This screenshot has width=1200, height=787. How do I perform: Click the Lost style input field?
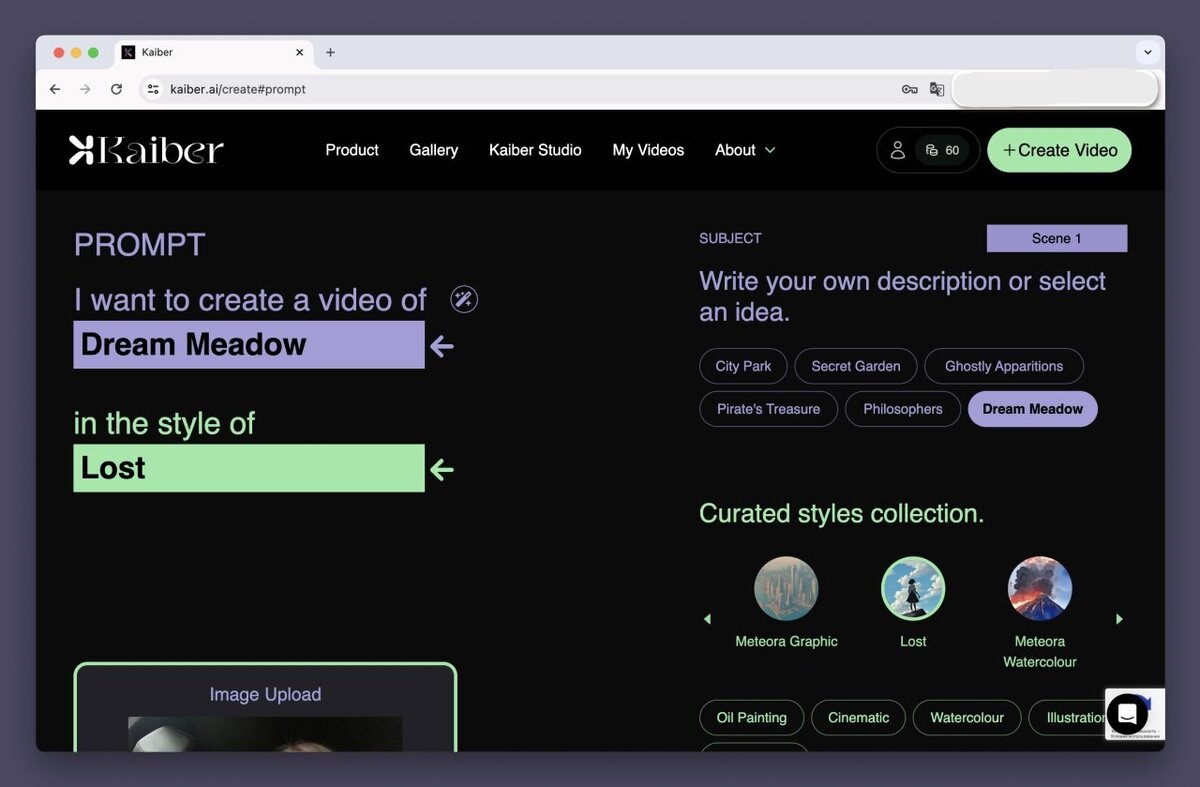pyautogui.click(x=249, y=468)
